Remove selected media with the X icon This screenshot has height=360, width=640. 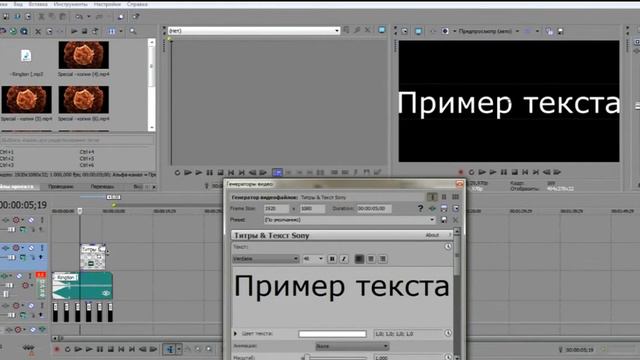coord(38,31)
